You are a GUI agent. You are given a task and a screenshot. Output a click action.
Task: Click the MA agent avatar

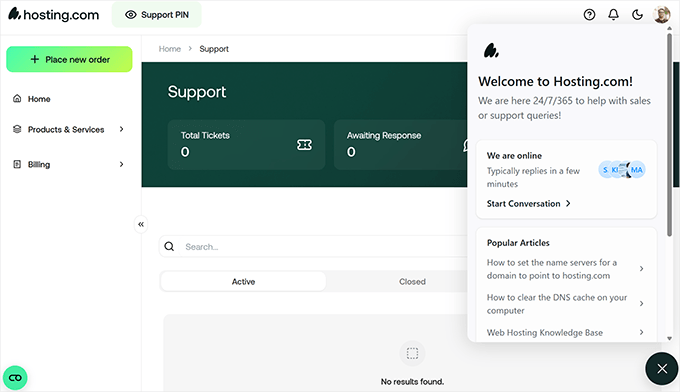(x=637, y=170)
